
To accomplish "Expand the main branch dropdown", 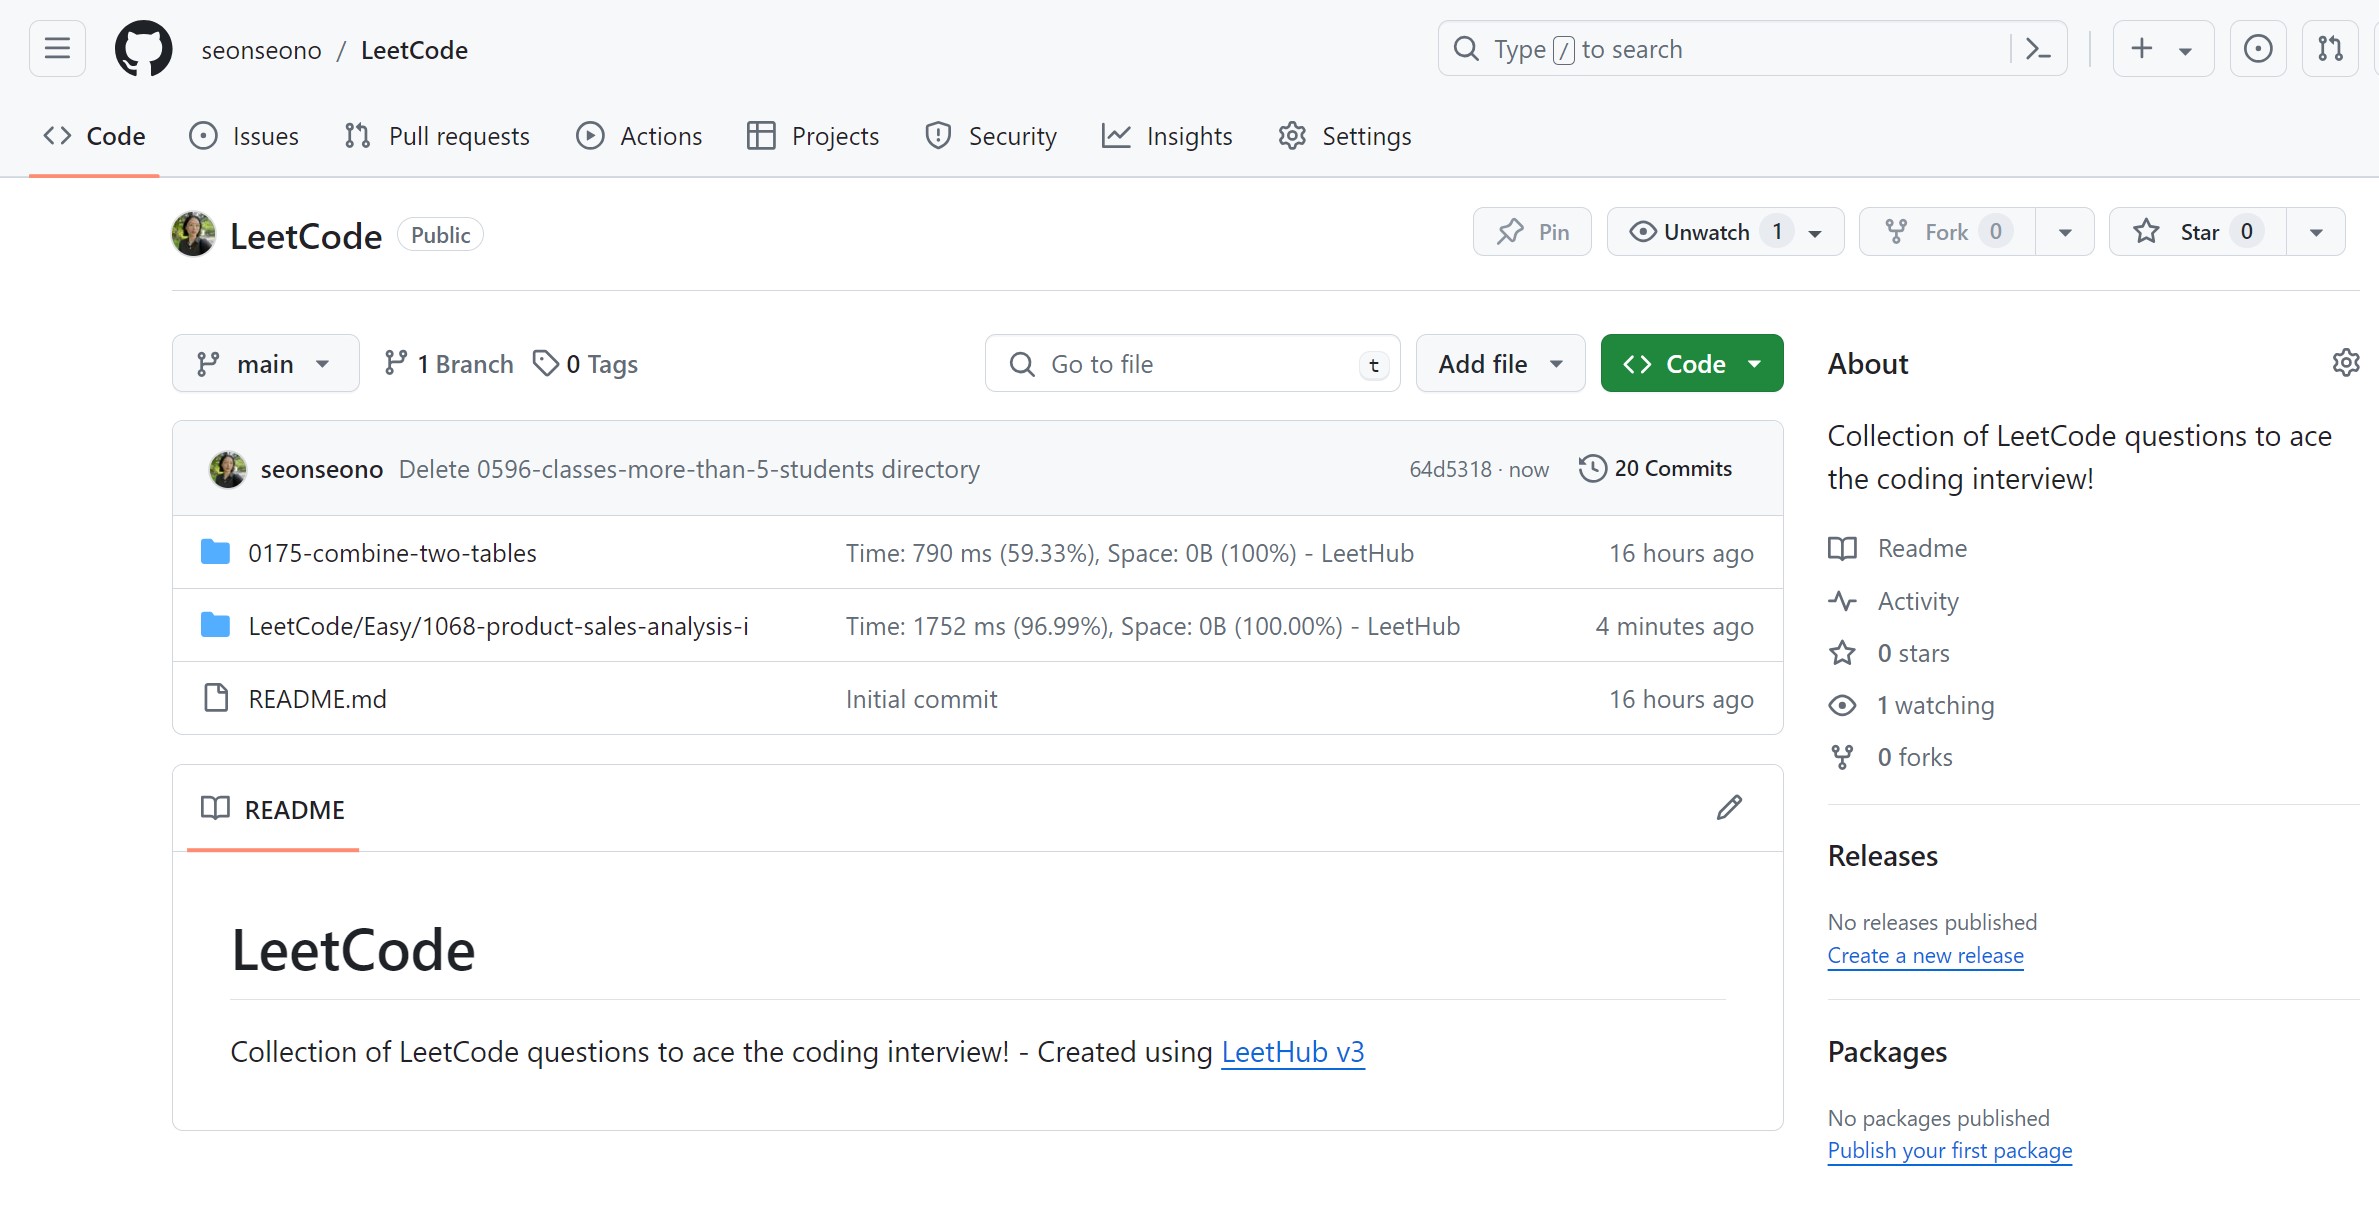I will (x=265, y=364).
